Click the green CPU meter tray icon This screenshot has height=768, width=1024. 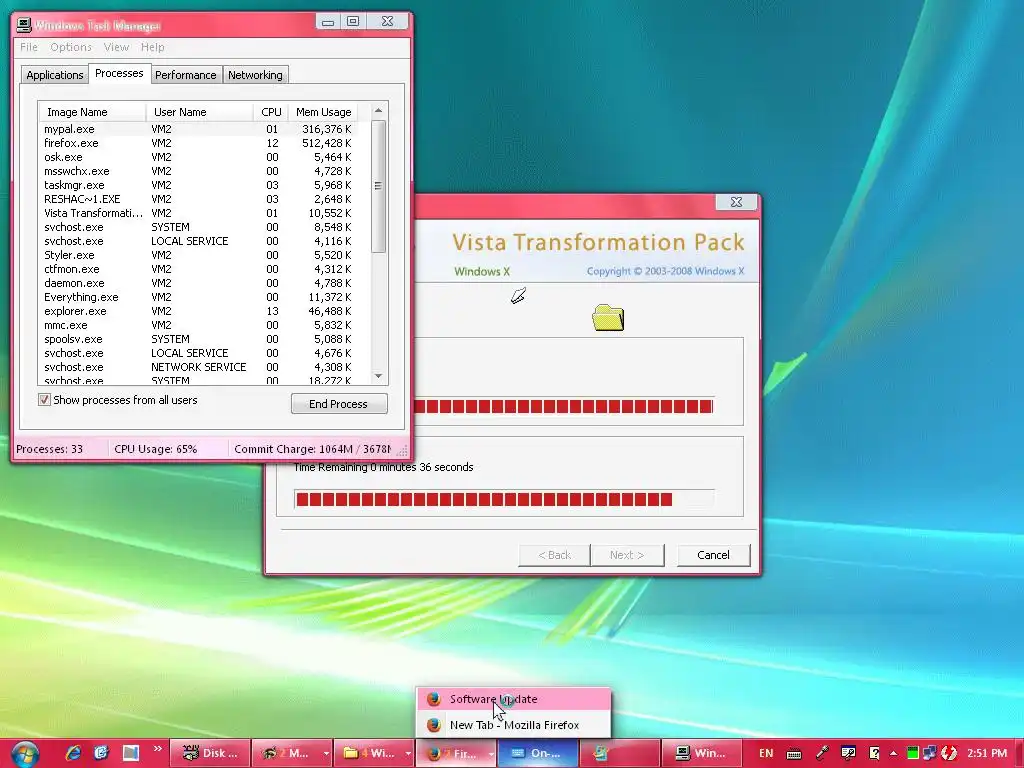click(913, 753)
